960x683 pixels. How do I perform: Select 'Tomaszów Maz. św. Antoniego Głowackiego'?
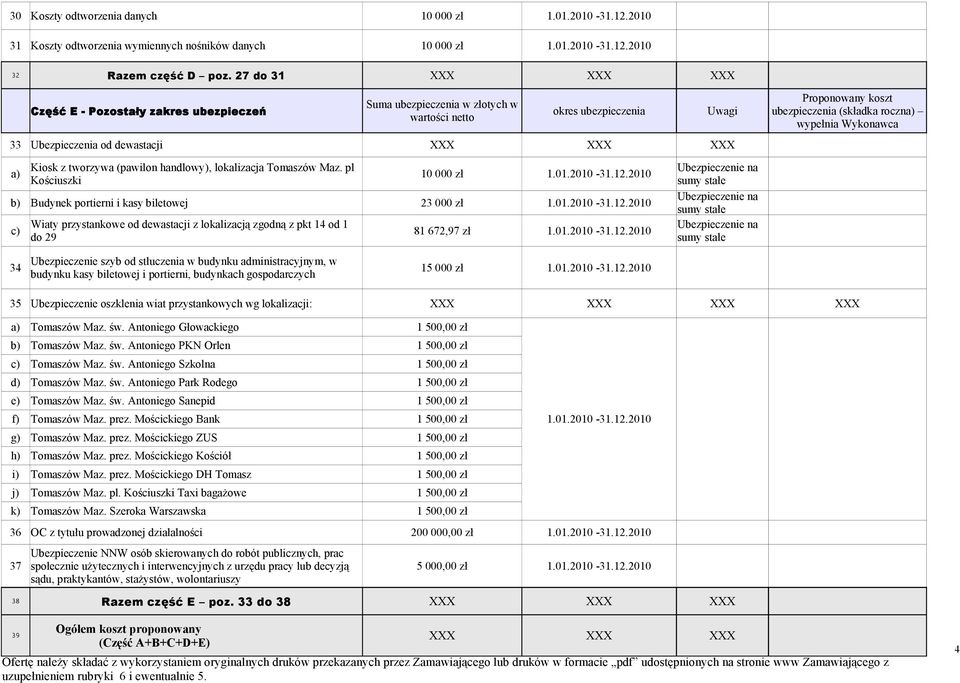point(135,327)
